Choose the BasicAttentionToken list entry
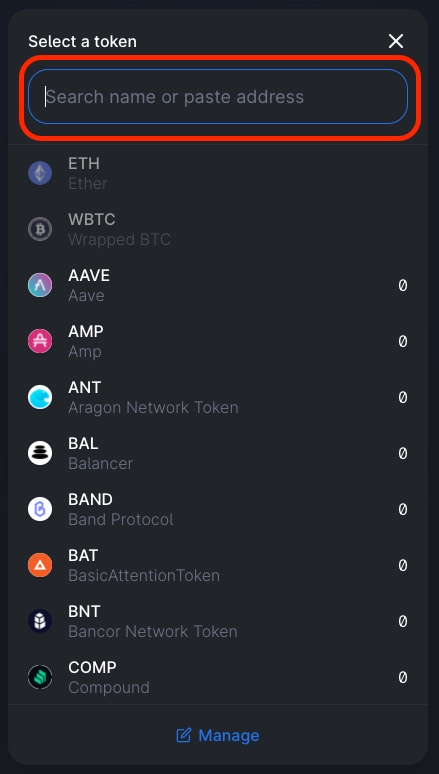439x774 pixels. (x=218, y=565)
